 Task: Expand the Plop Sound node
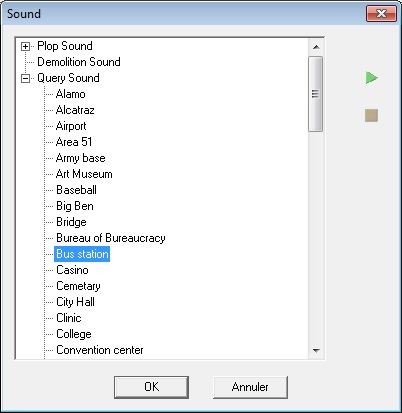click(25, 46)
